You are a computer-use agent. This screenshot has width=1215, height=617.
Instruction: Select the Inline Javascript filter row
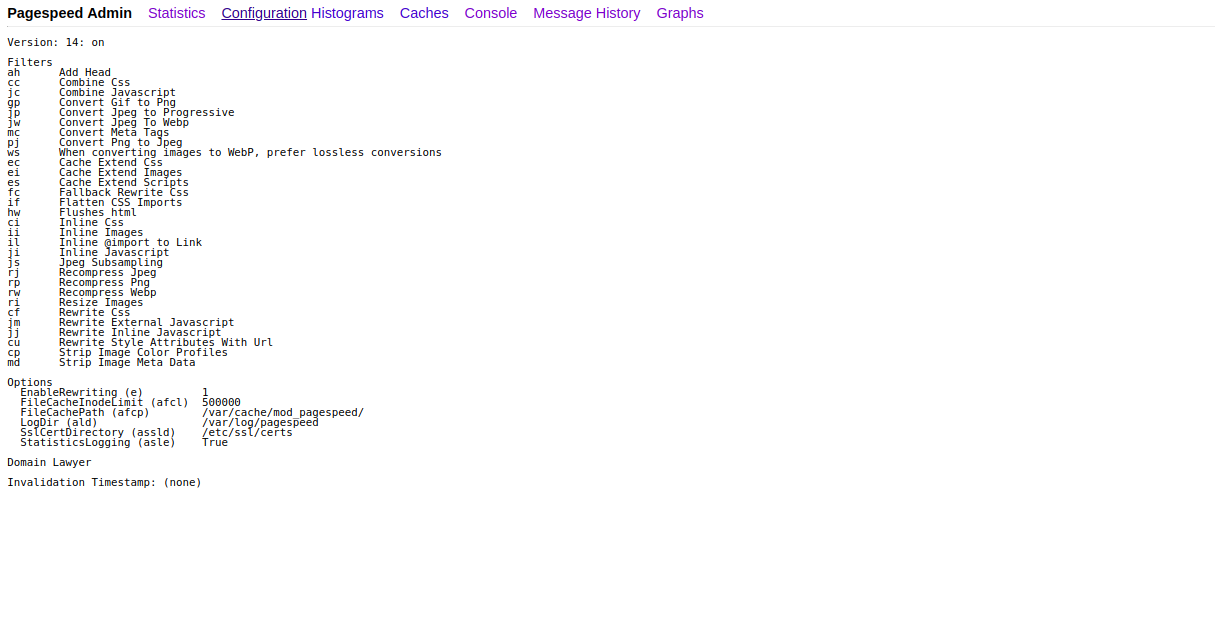pyautogui.click(x=88, y=252)
